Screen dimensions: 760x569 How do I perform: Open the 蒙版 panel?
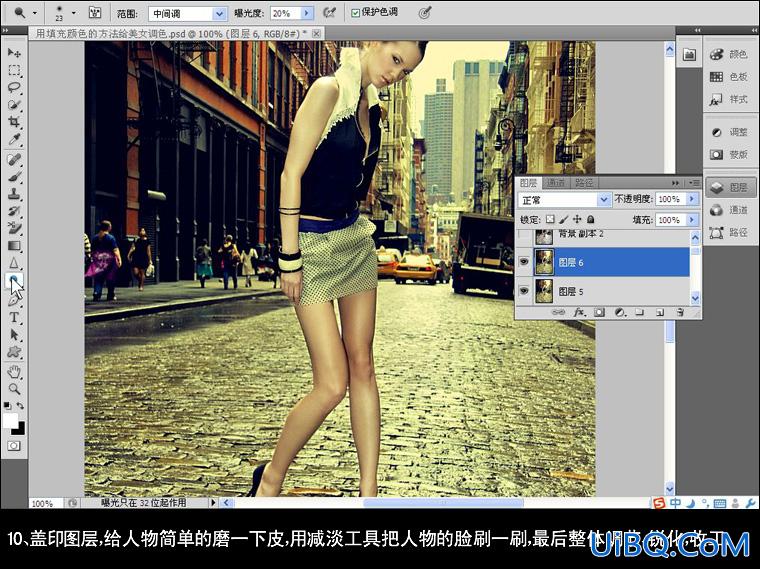click(729, 155)
